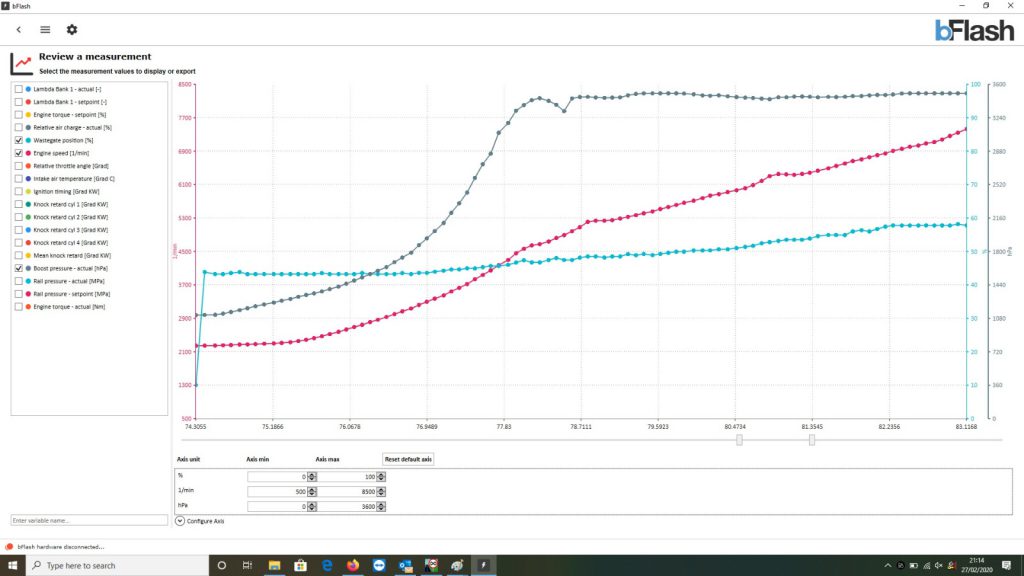
Task: Click the hPa axis max value field
Action: [x=346, y=507]
